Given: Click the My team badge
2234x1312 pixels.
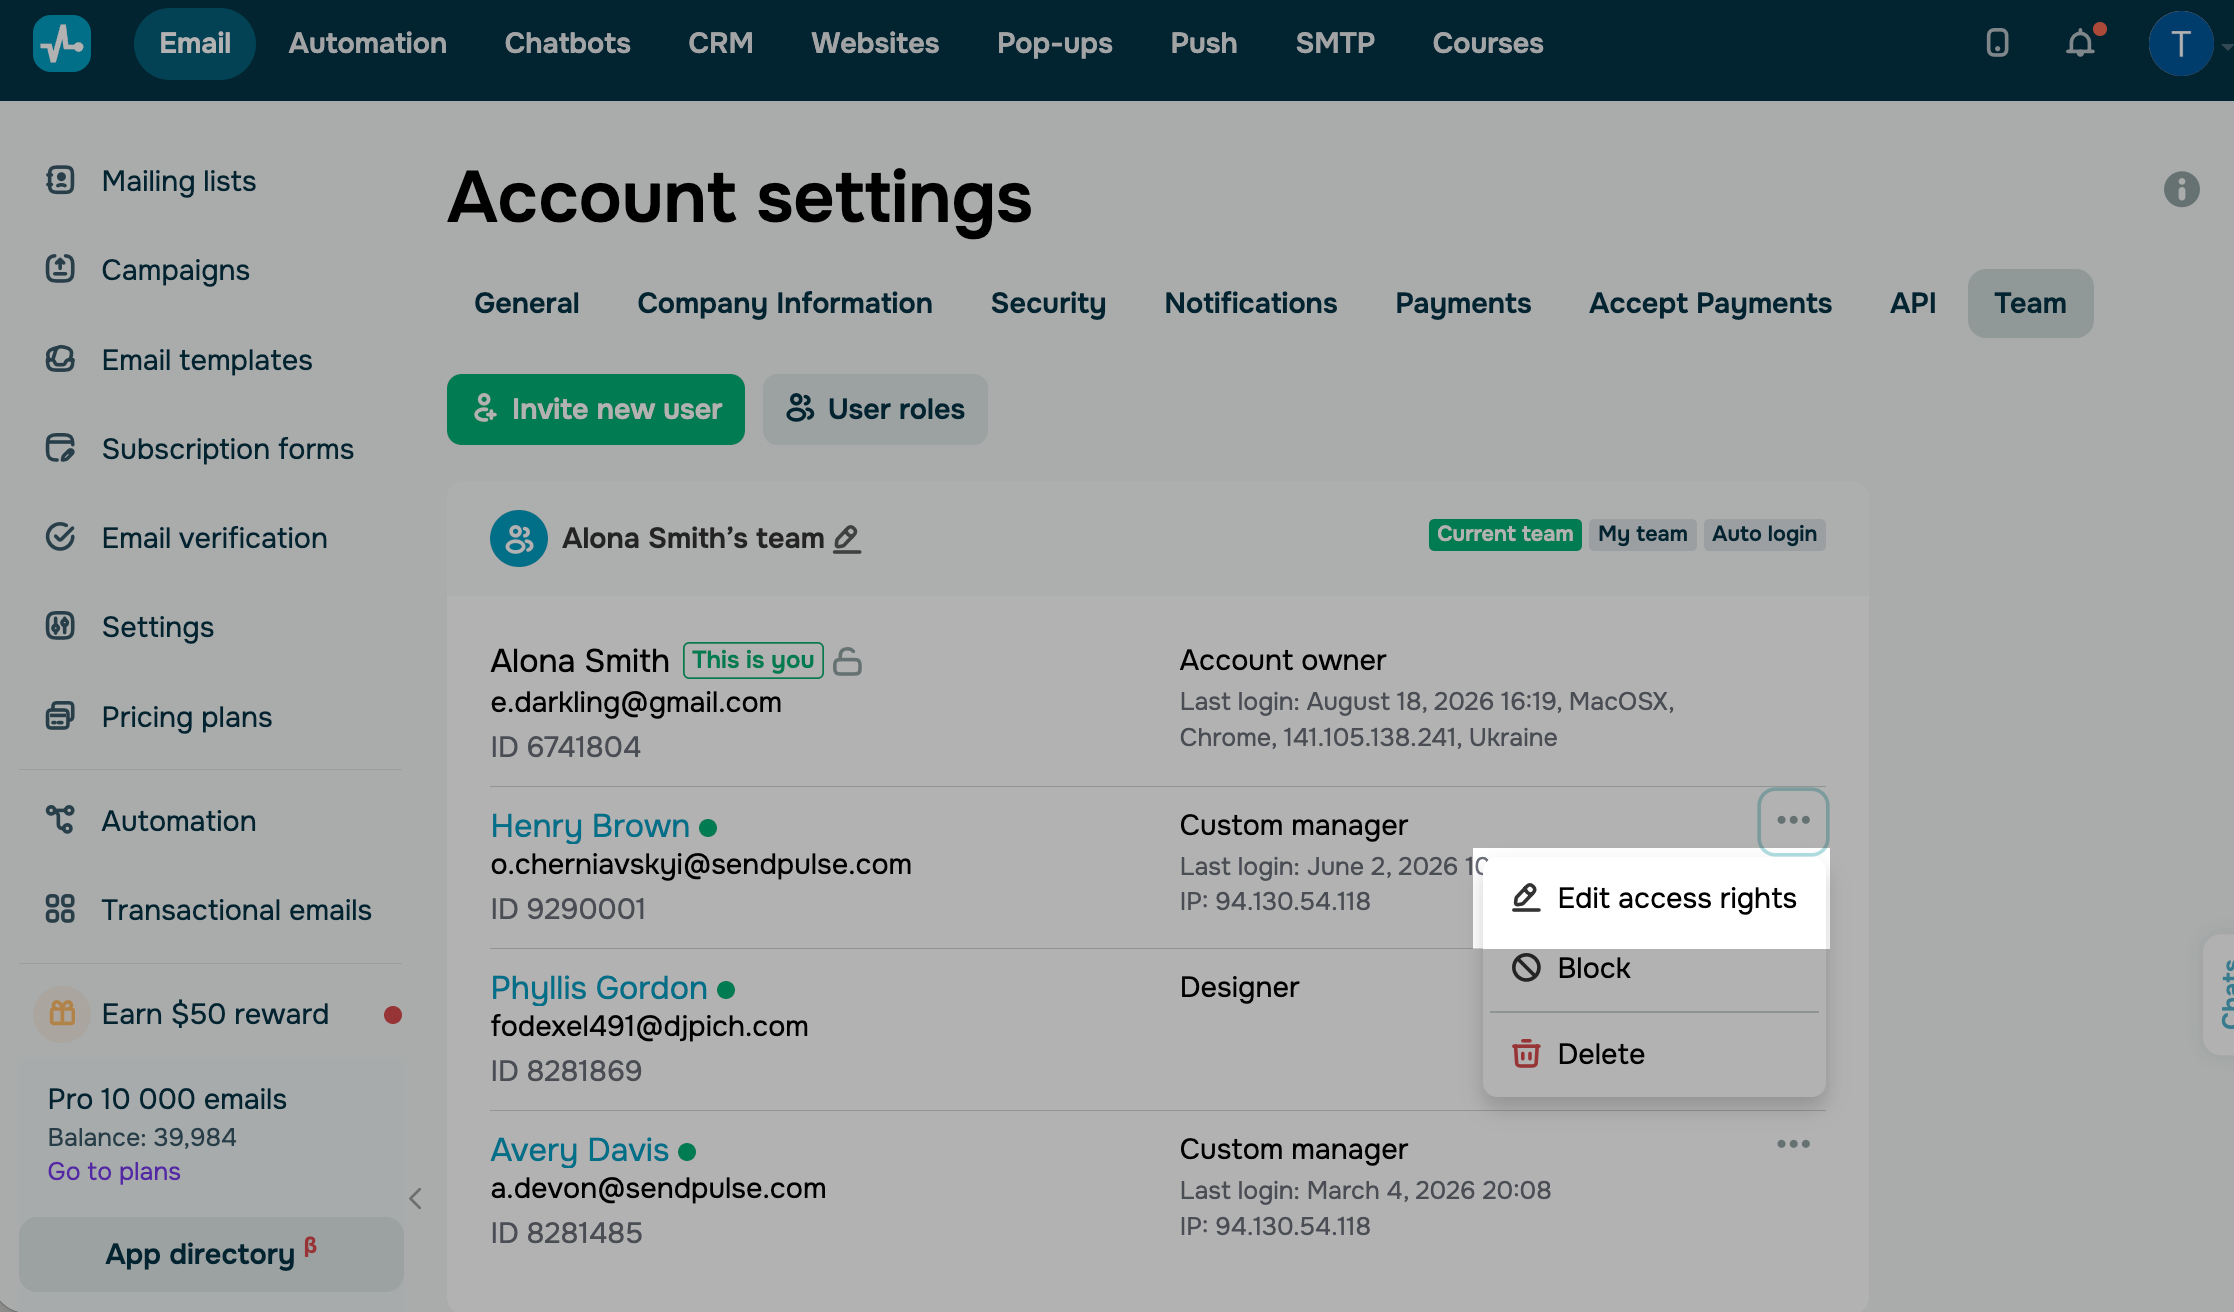Looking at the screenshot, I should coord(1643,534).
